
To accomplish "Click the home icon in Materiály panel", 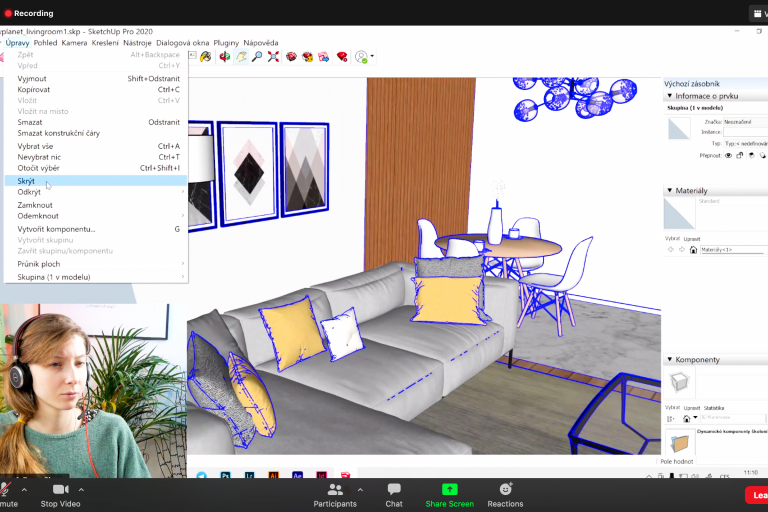I will [693, 249].
